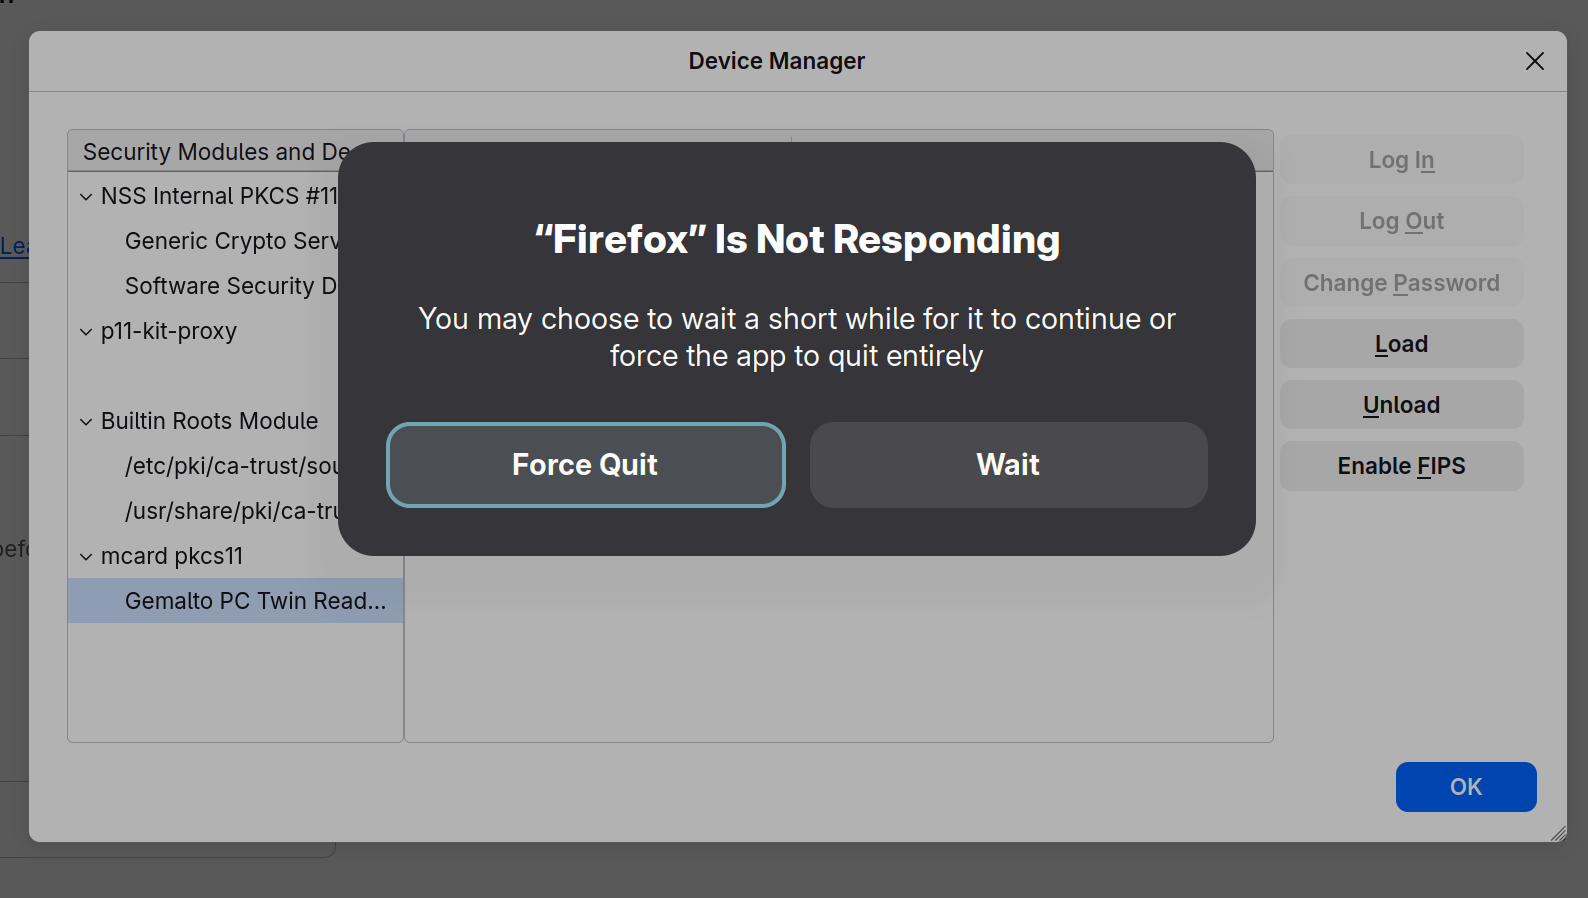Collapse the mcard pkcs11 module
The height and width of the screenshot is (898, 1588).
86,556
